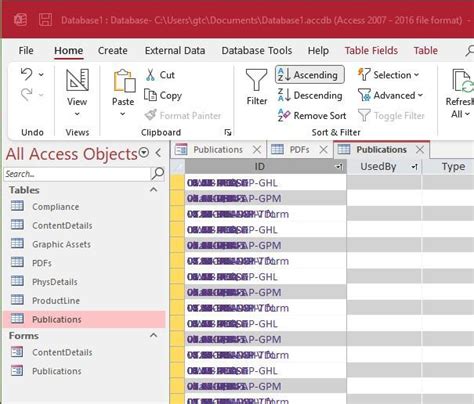Viewport: 474px width, 404px height.
Task: Select the Publications table in navigation pane
Action: coord(84,319)
